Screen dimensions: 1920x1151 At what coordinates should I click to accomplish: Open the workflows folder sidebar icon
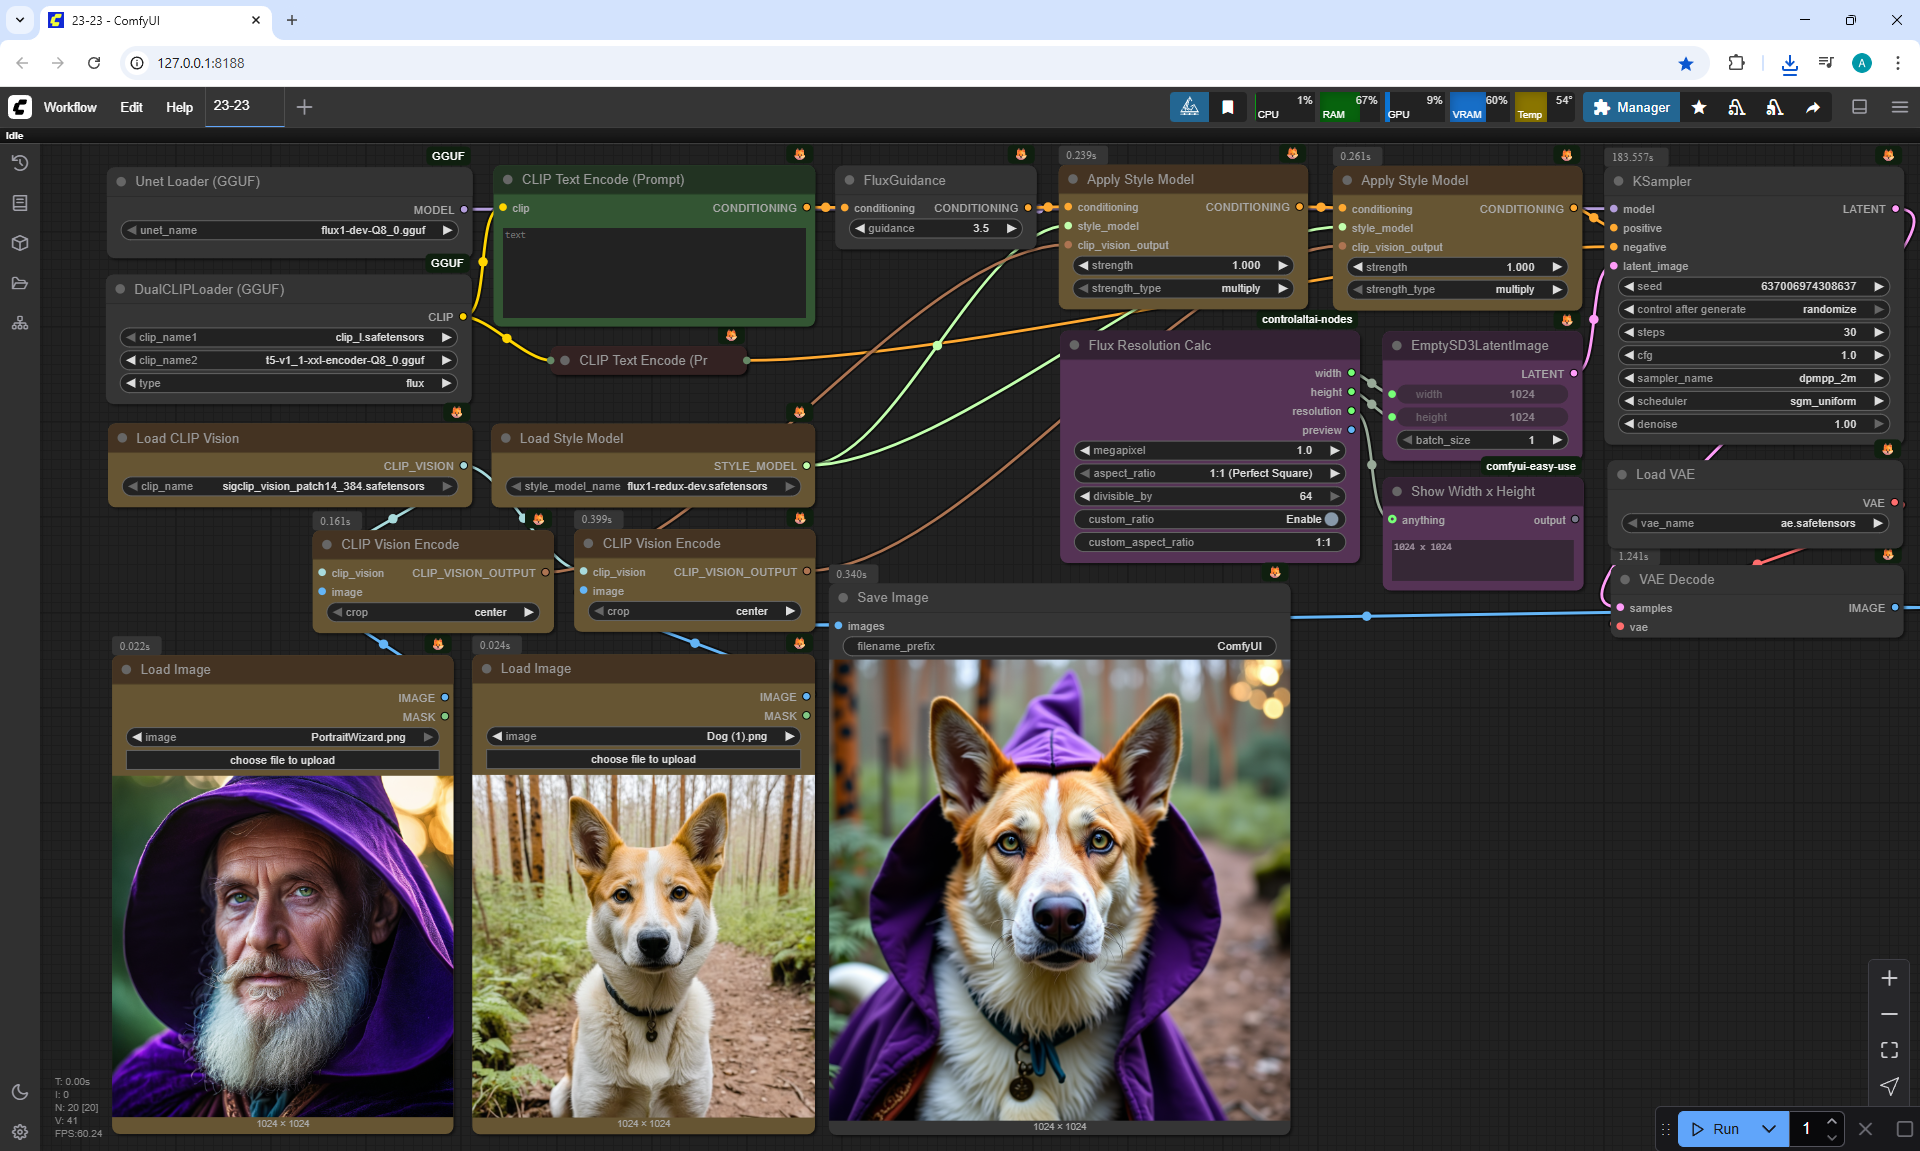20,283
